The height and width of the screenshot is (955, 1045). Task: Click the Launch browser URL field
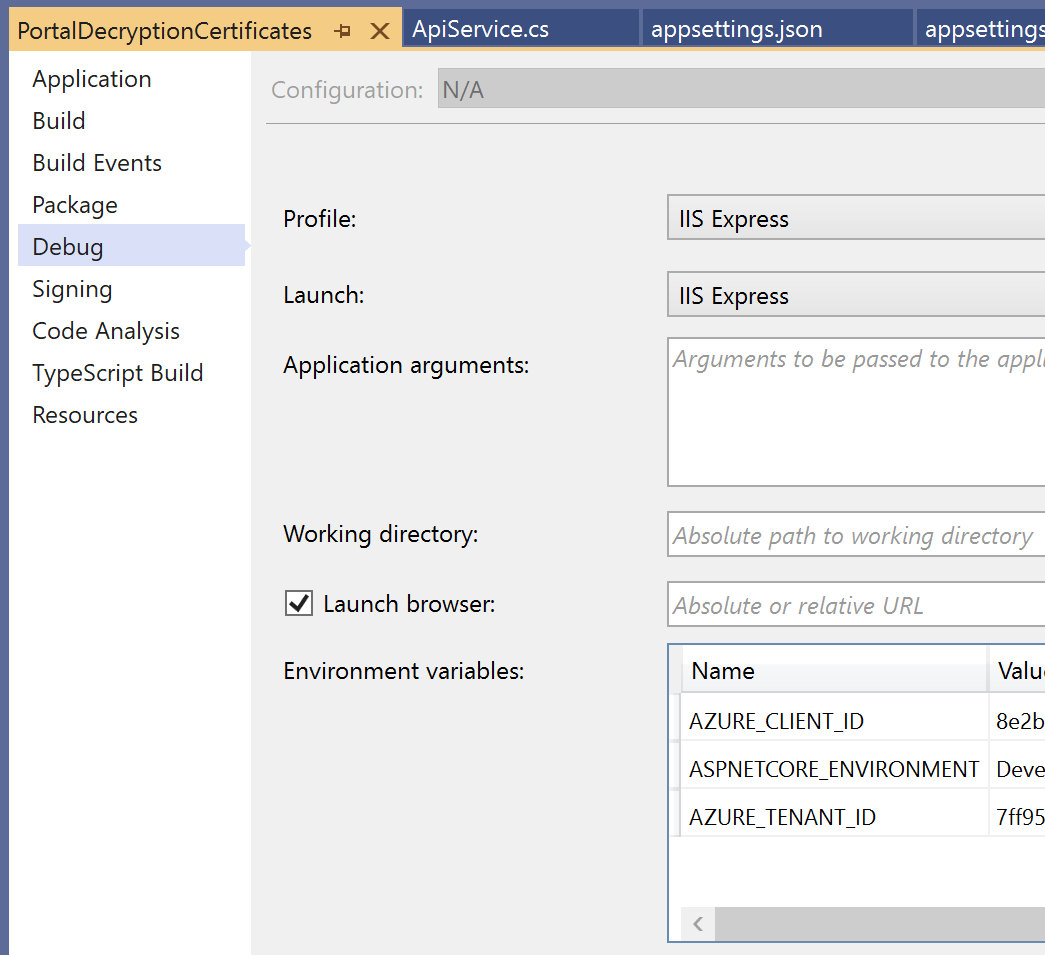point(855,606)
